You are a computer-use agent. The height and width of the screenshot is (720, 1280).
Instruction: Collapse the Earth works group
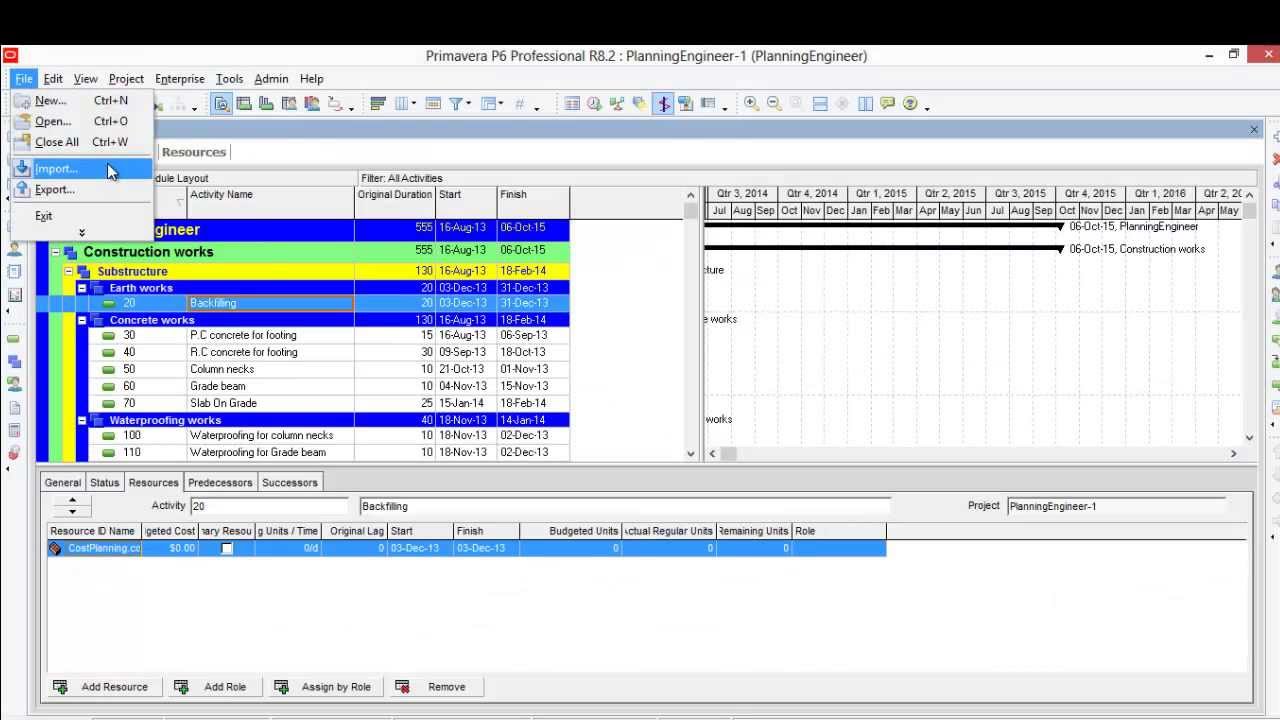[x=82, y=288]
